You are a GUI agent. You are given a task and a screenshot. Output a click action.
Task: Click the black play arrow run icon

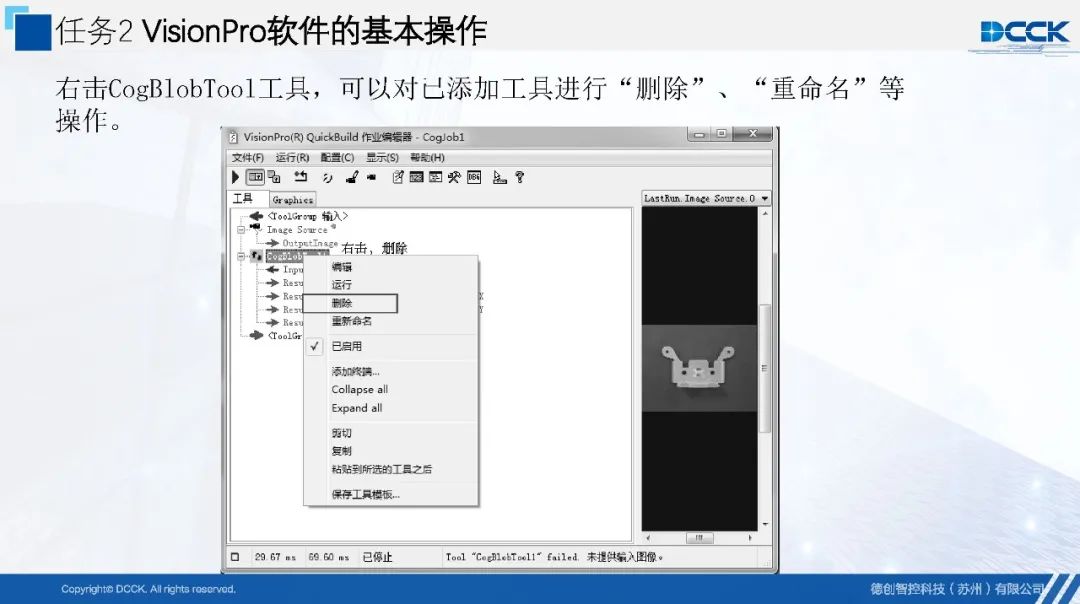(236, 178)
